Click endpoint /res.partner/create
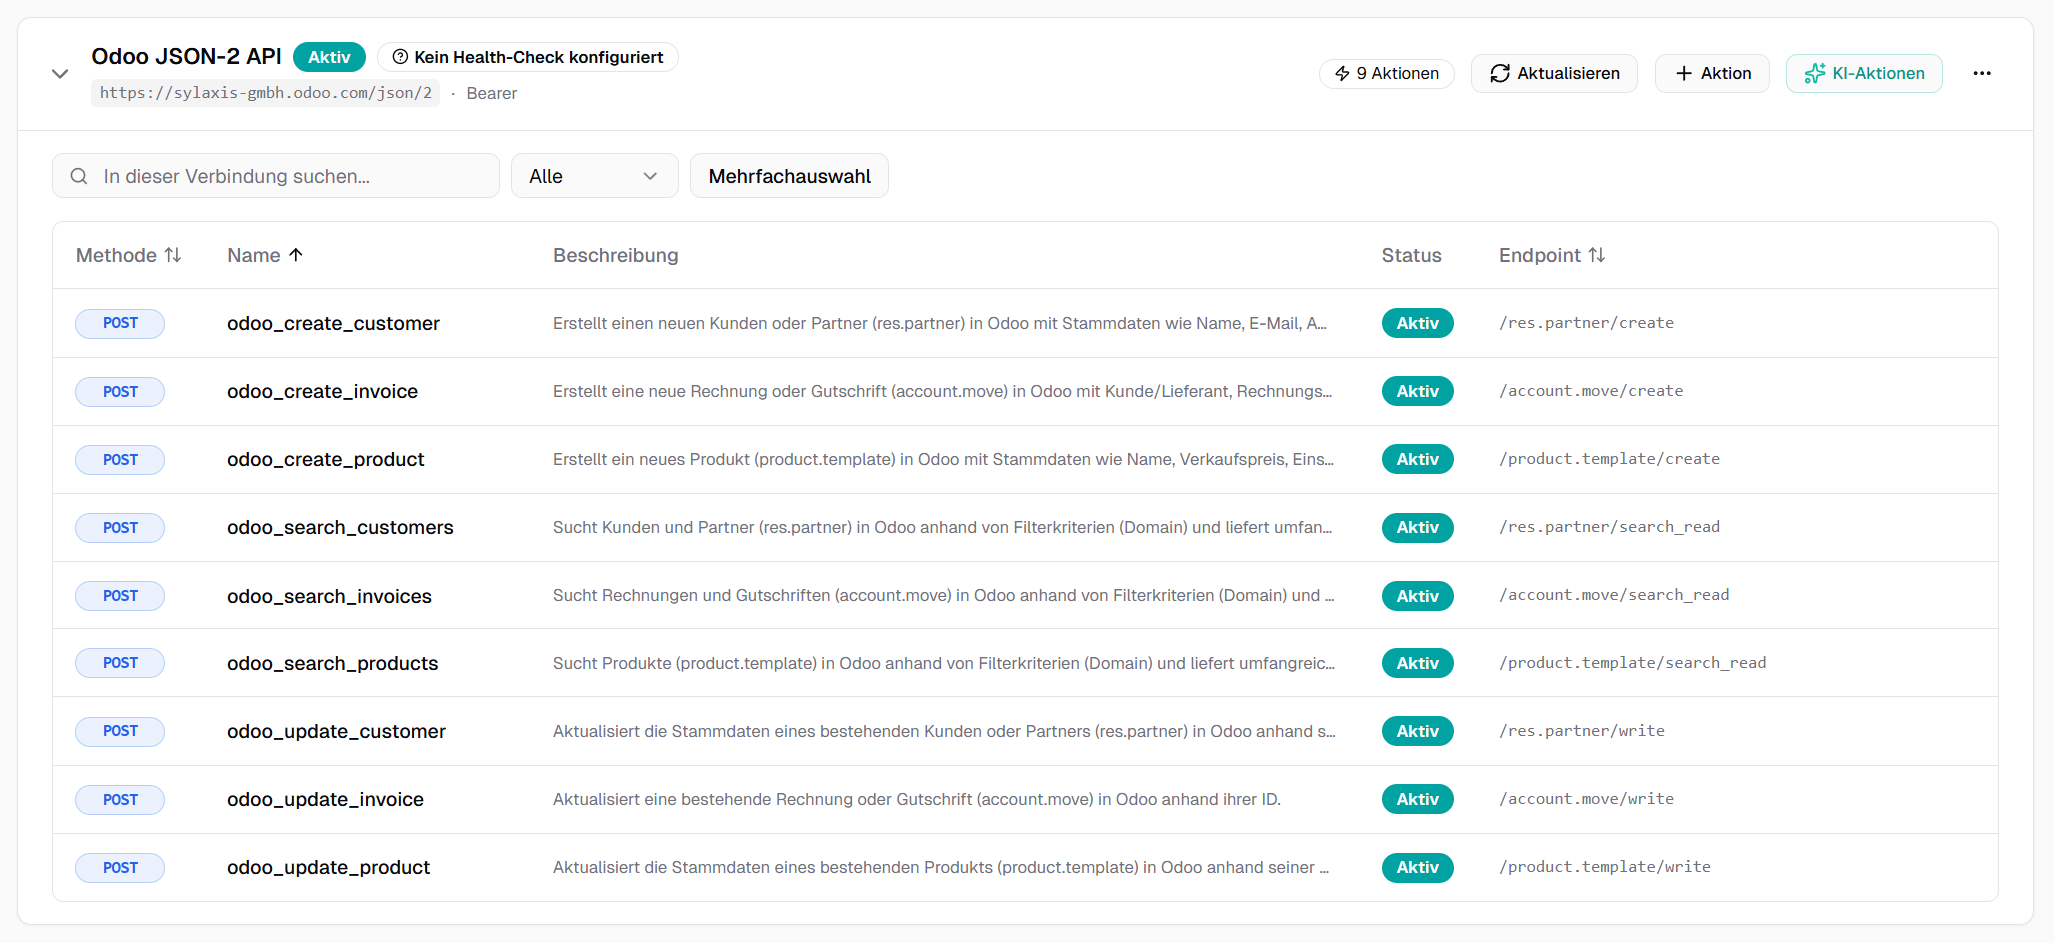 coord(1586,323)
